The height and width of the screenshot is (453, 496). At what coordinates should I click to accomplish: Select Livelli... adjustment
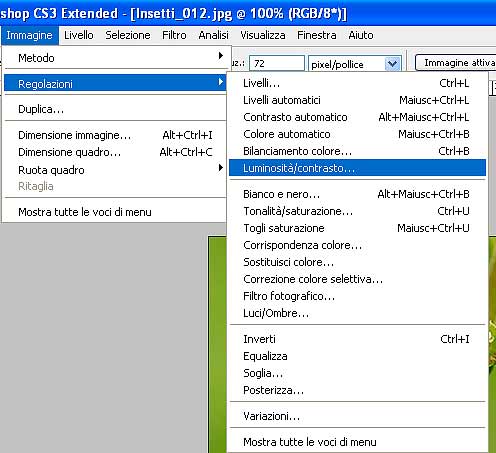tap(357, 83)
